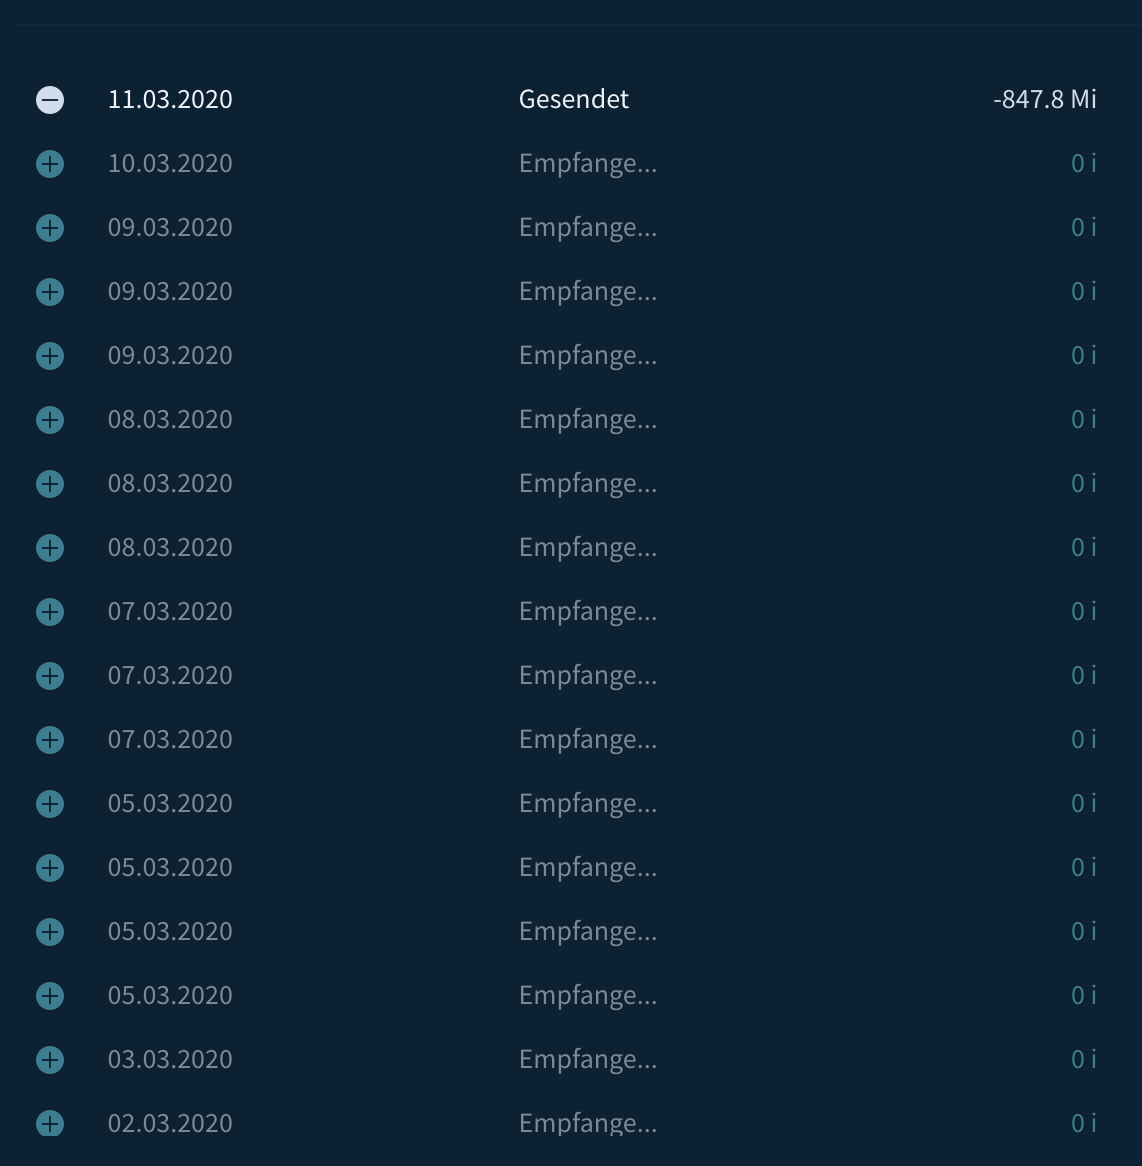Click the plus icon of the last 09.03.2020 row
1142x1166 pixels.
pyautogui.click(x=50, y=355)
